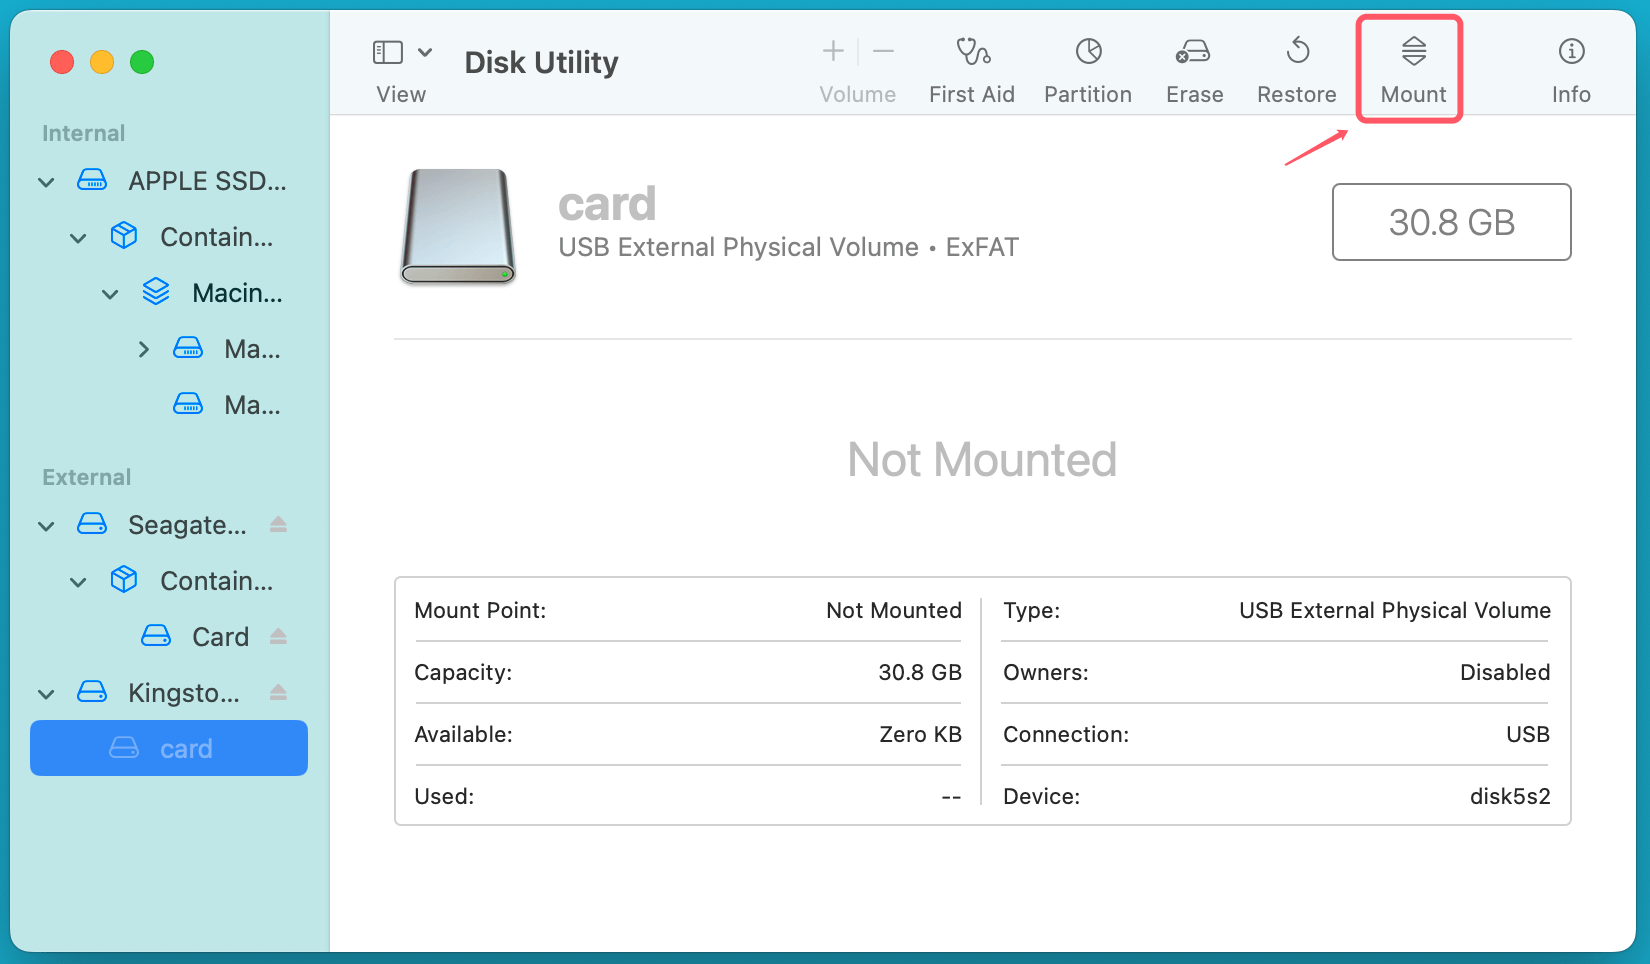Show Info for the card volume

tap(1570, 68)
